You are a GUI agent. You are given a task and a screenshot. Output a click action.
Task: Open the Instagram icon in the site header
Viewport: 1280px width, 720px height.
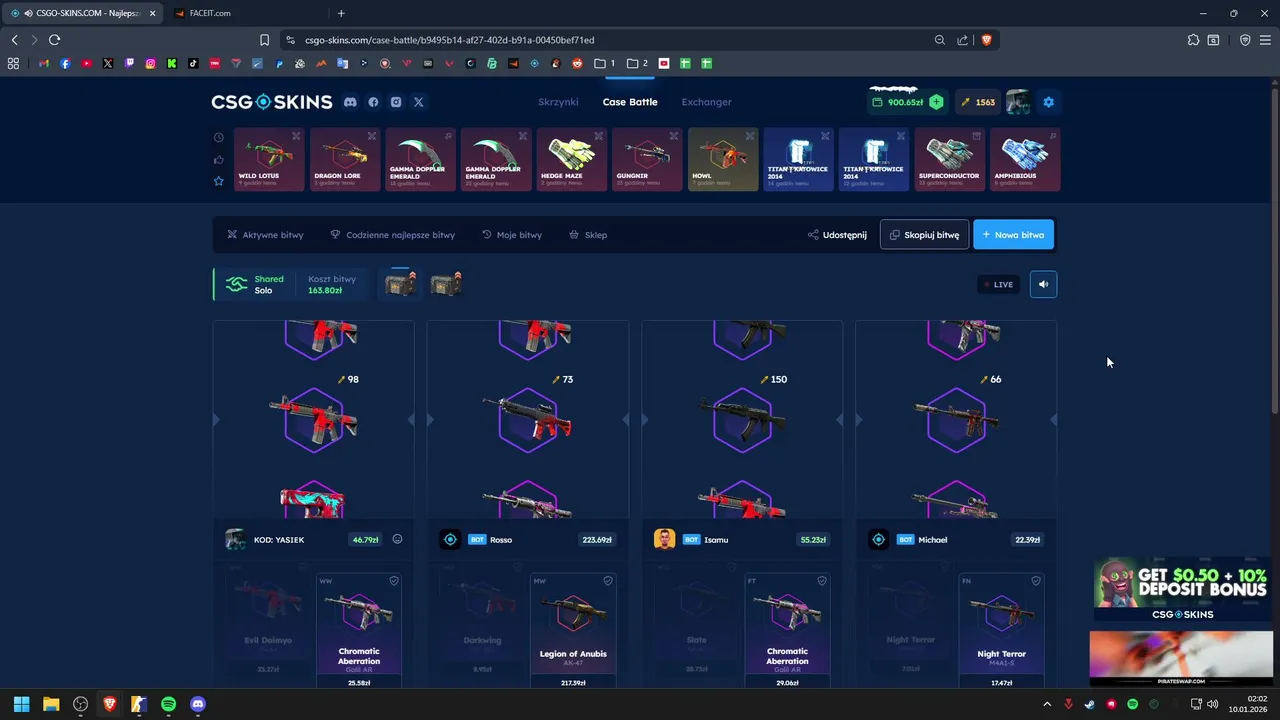pyautogui.click(x=396, y=102)
